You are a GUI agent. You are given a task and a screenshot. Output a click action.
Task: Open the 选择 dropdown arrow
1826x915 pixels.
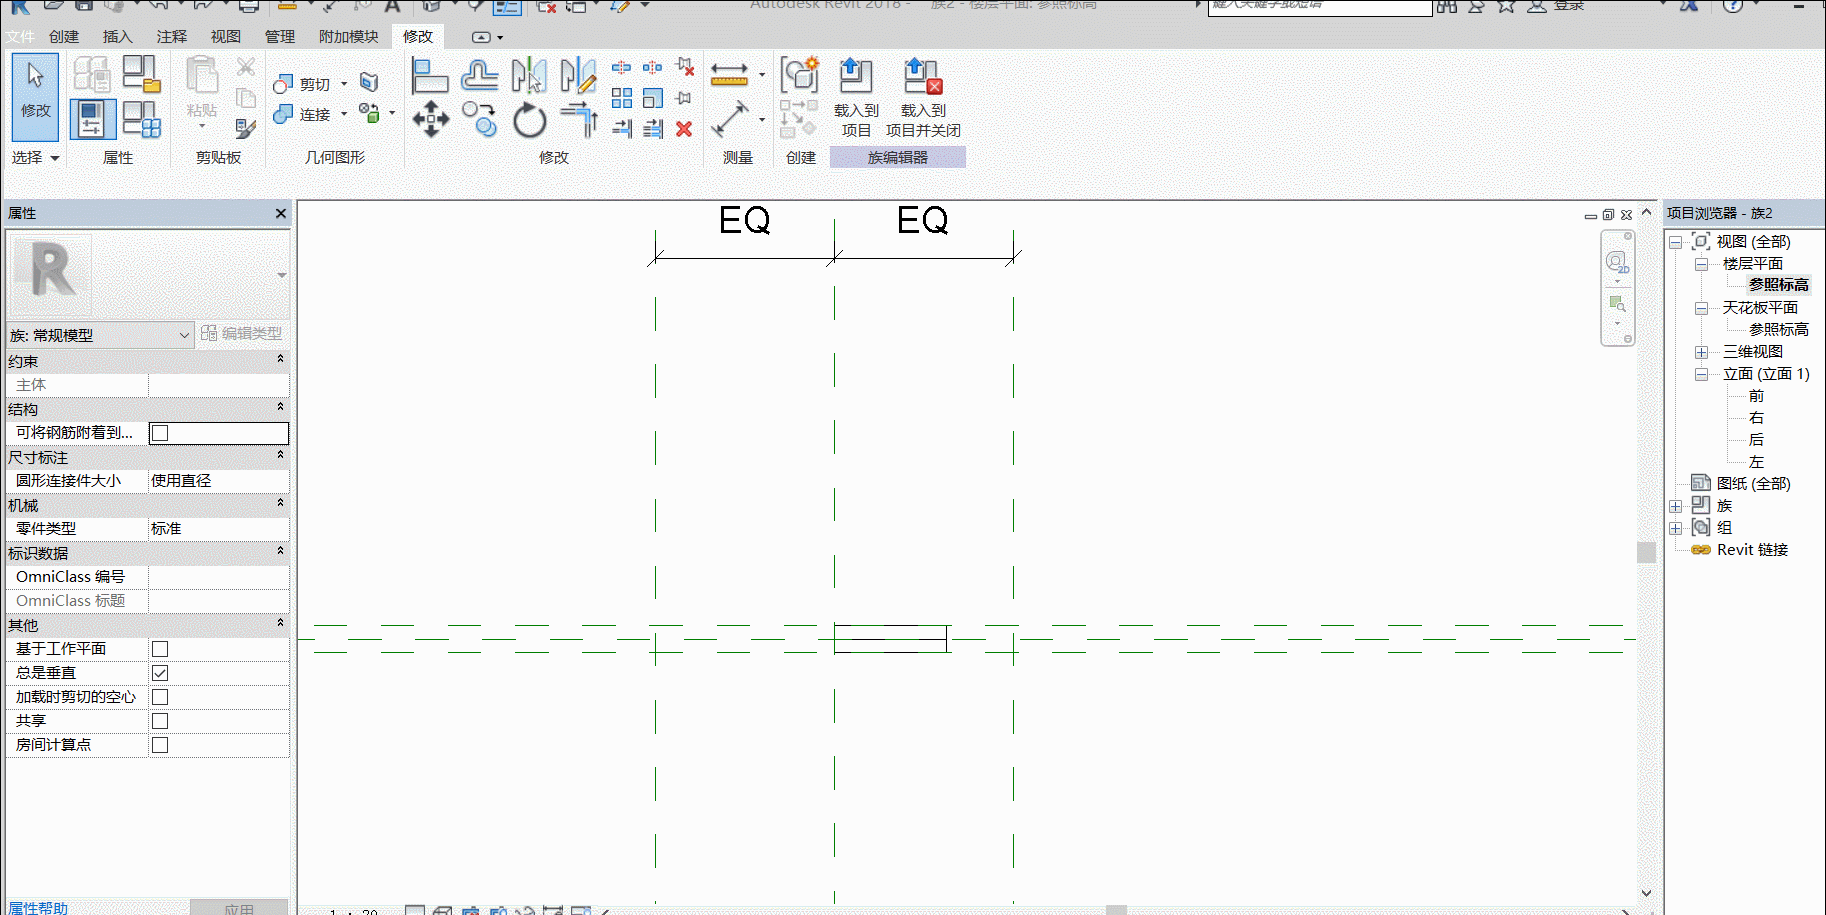[x=55, y=158]
